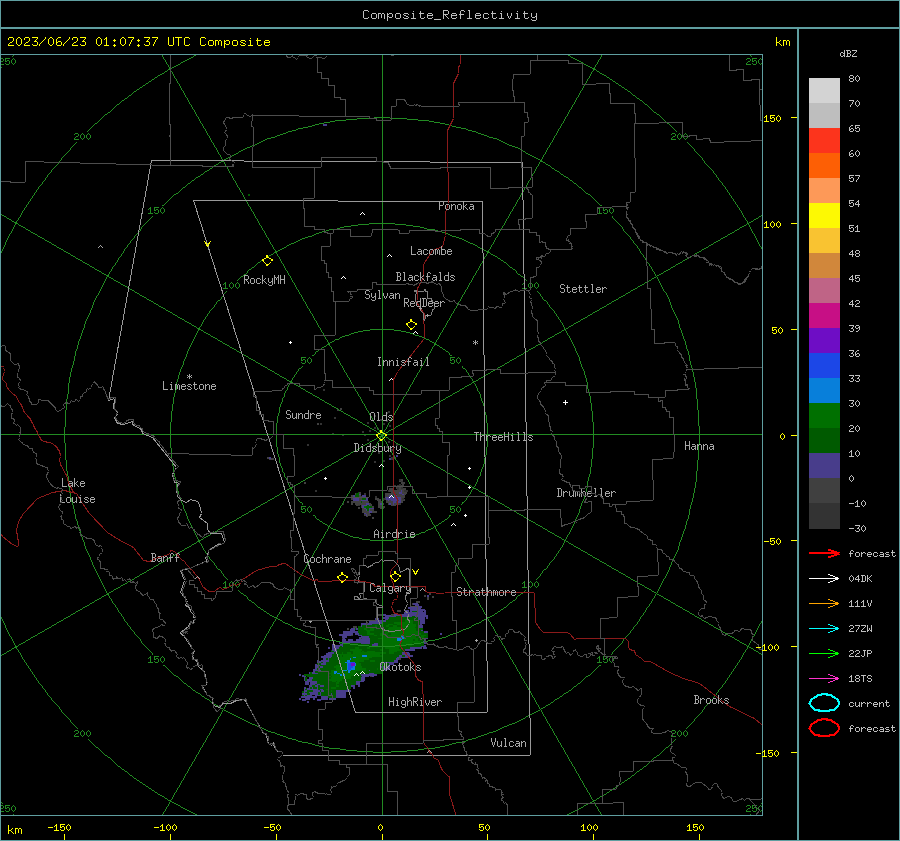900x841 pixels.
Task: Click the yellow diamond marker above Calgary
Action: click(395, 576)
